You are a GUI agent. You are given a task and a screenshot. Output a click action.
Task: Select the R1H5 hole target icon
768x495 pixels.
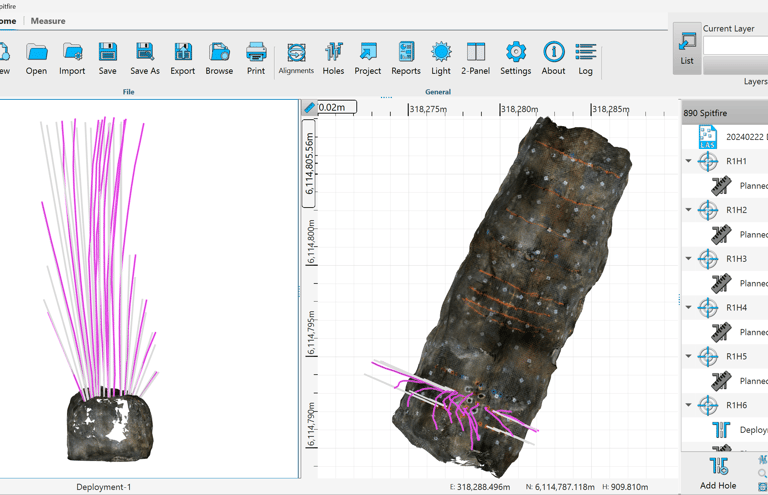tap(708, 356)
